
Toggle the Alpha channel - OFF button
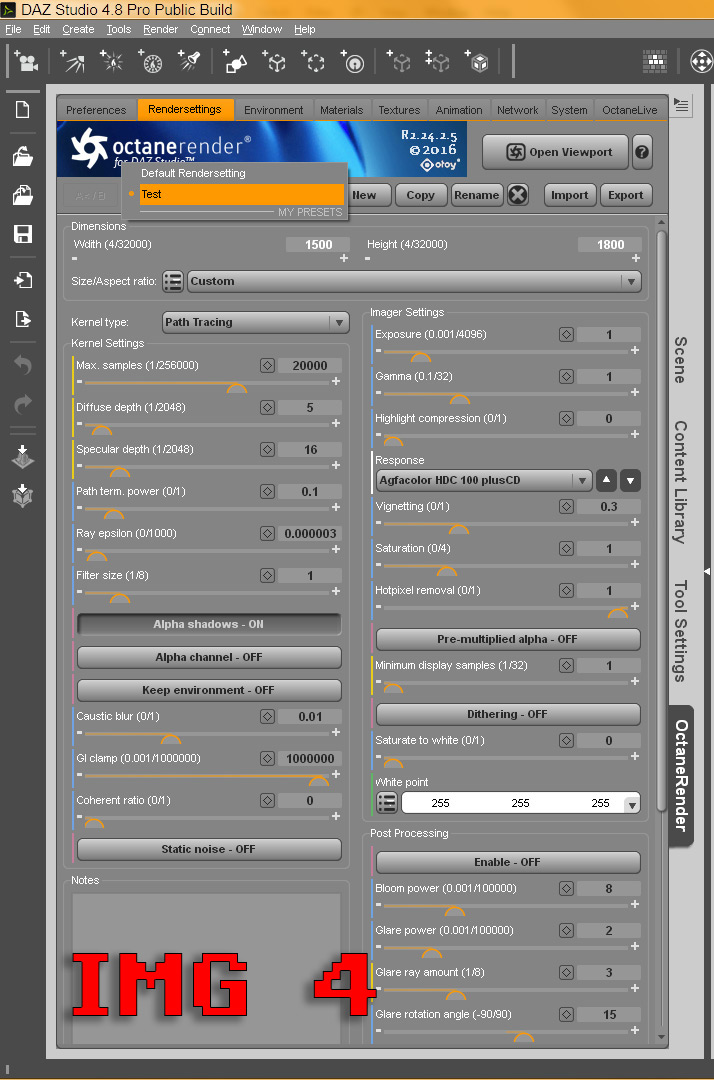[209, 657]
